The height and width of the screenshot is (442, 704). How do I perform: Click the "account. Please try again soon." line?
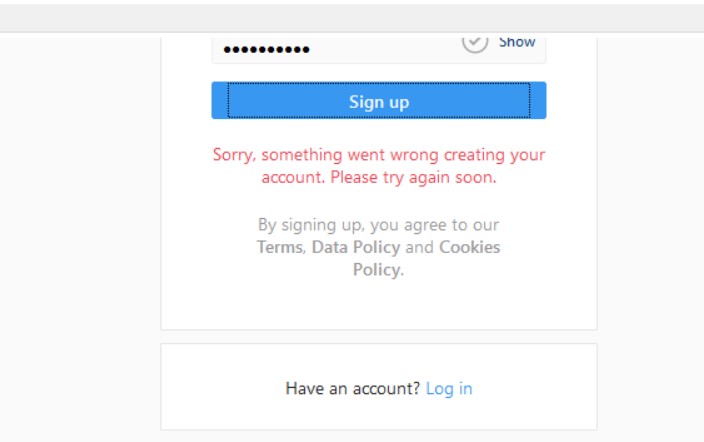pos(379,178)
